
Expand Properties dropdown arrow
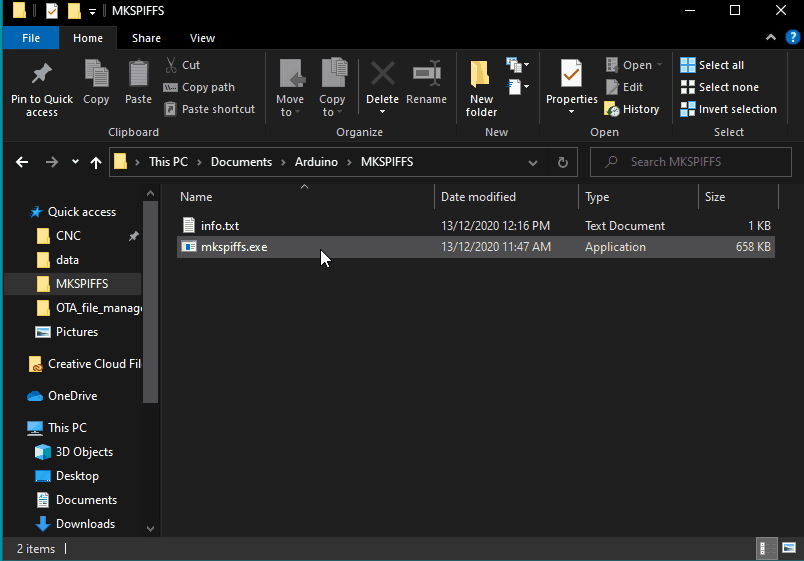[x=571, y=112]
